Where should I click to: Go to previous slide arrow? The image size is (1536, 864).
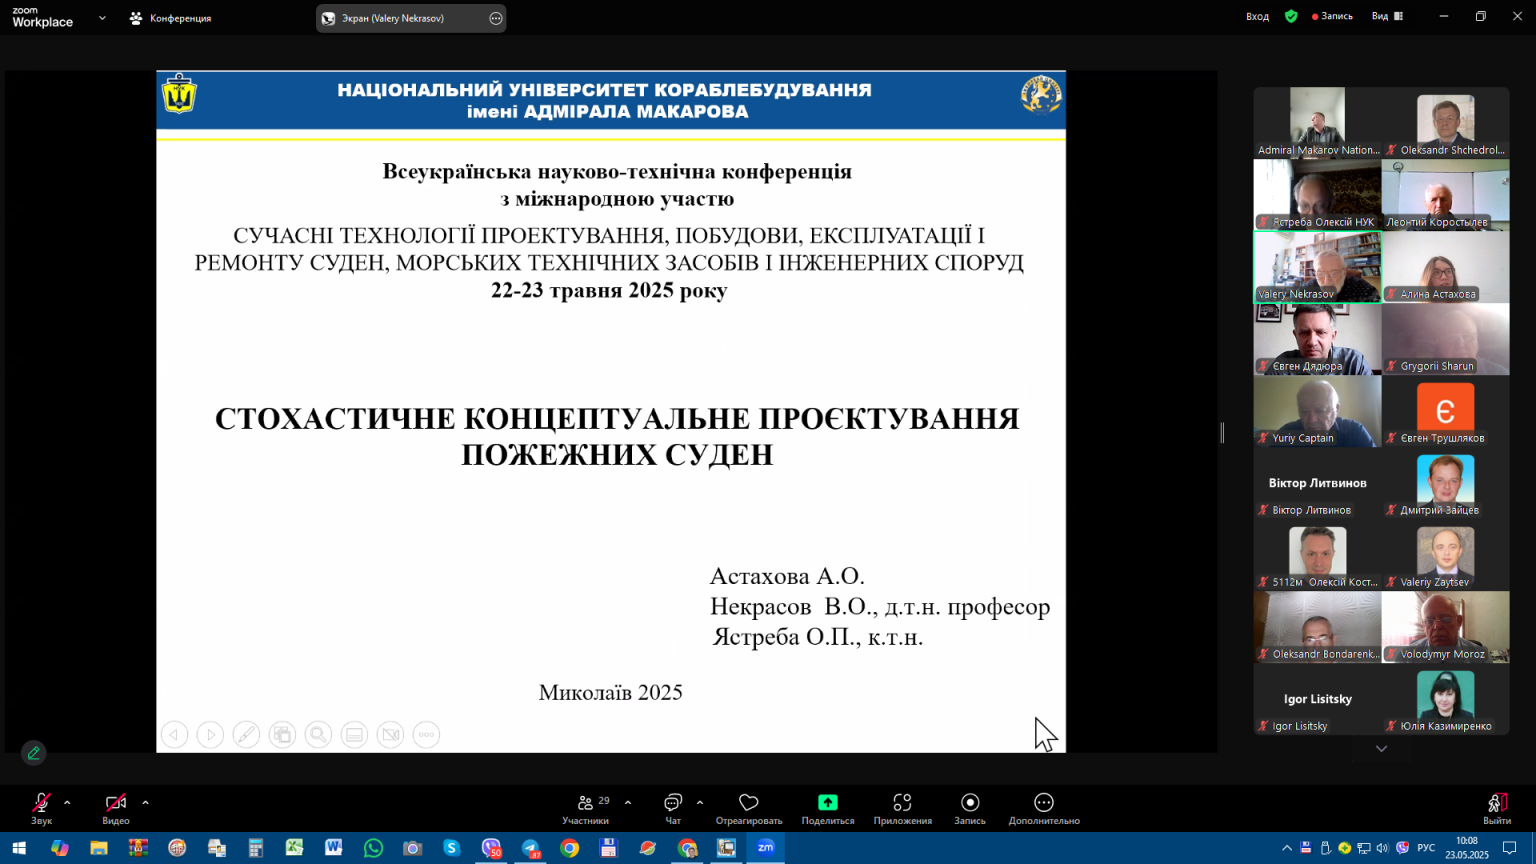(x=174, y=735)
